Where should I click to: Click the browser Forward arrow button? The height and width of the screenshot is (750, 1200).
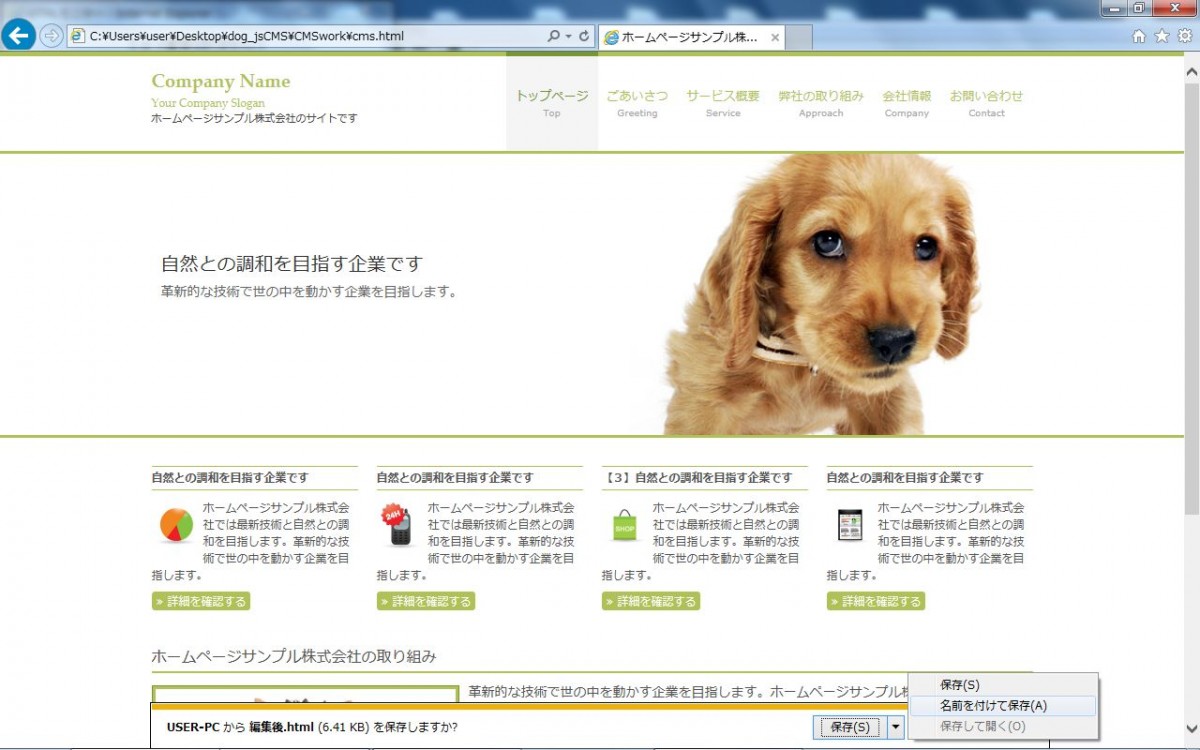51,36
